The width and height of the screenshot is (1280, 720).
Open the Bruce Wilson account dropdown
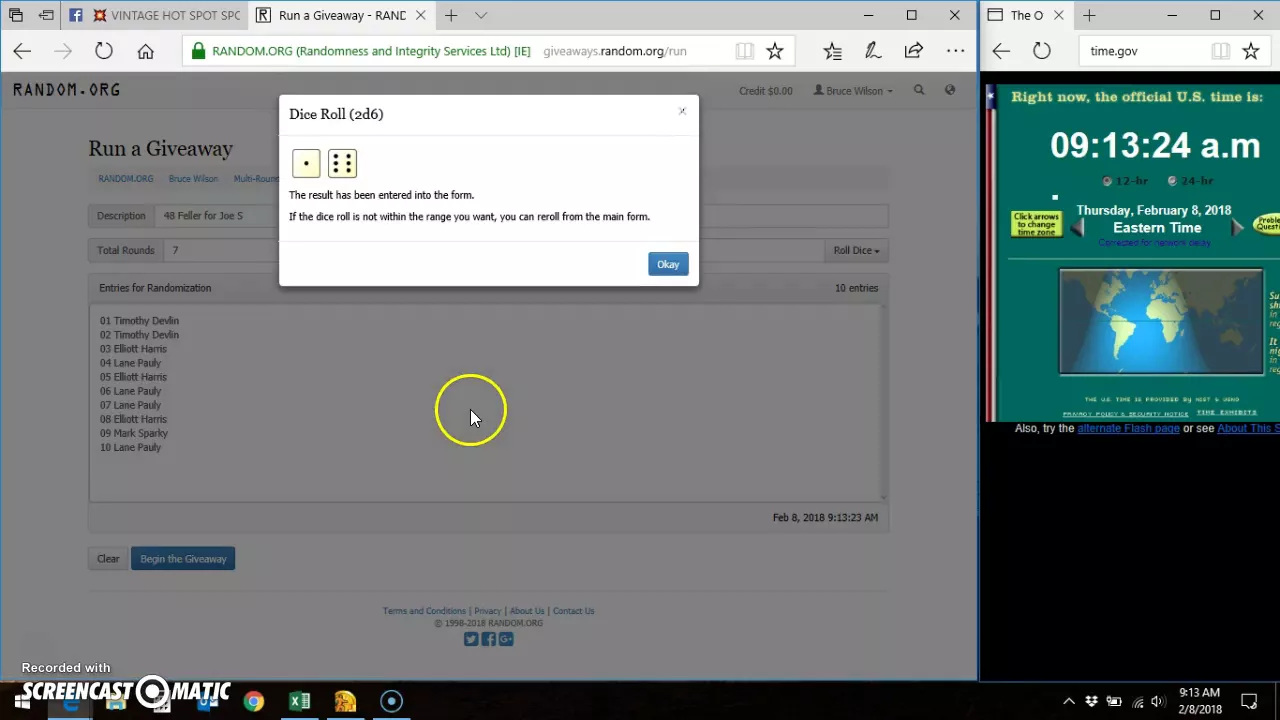853,91
